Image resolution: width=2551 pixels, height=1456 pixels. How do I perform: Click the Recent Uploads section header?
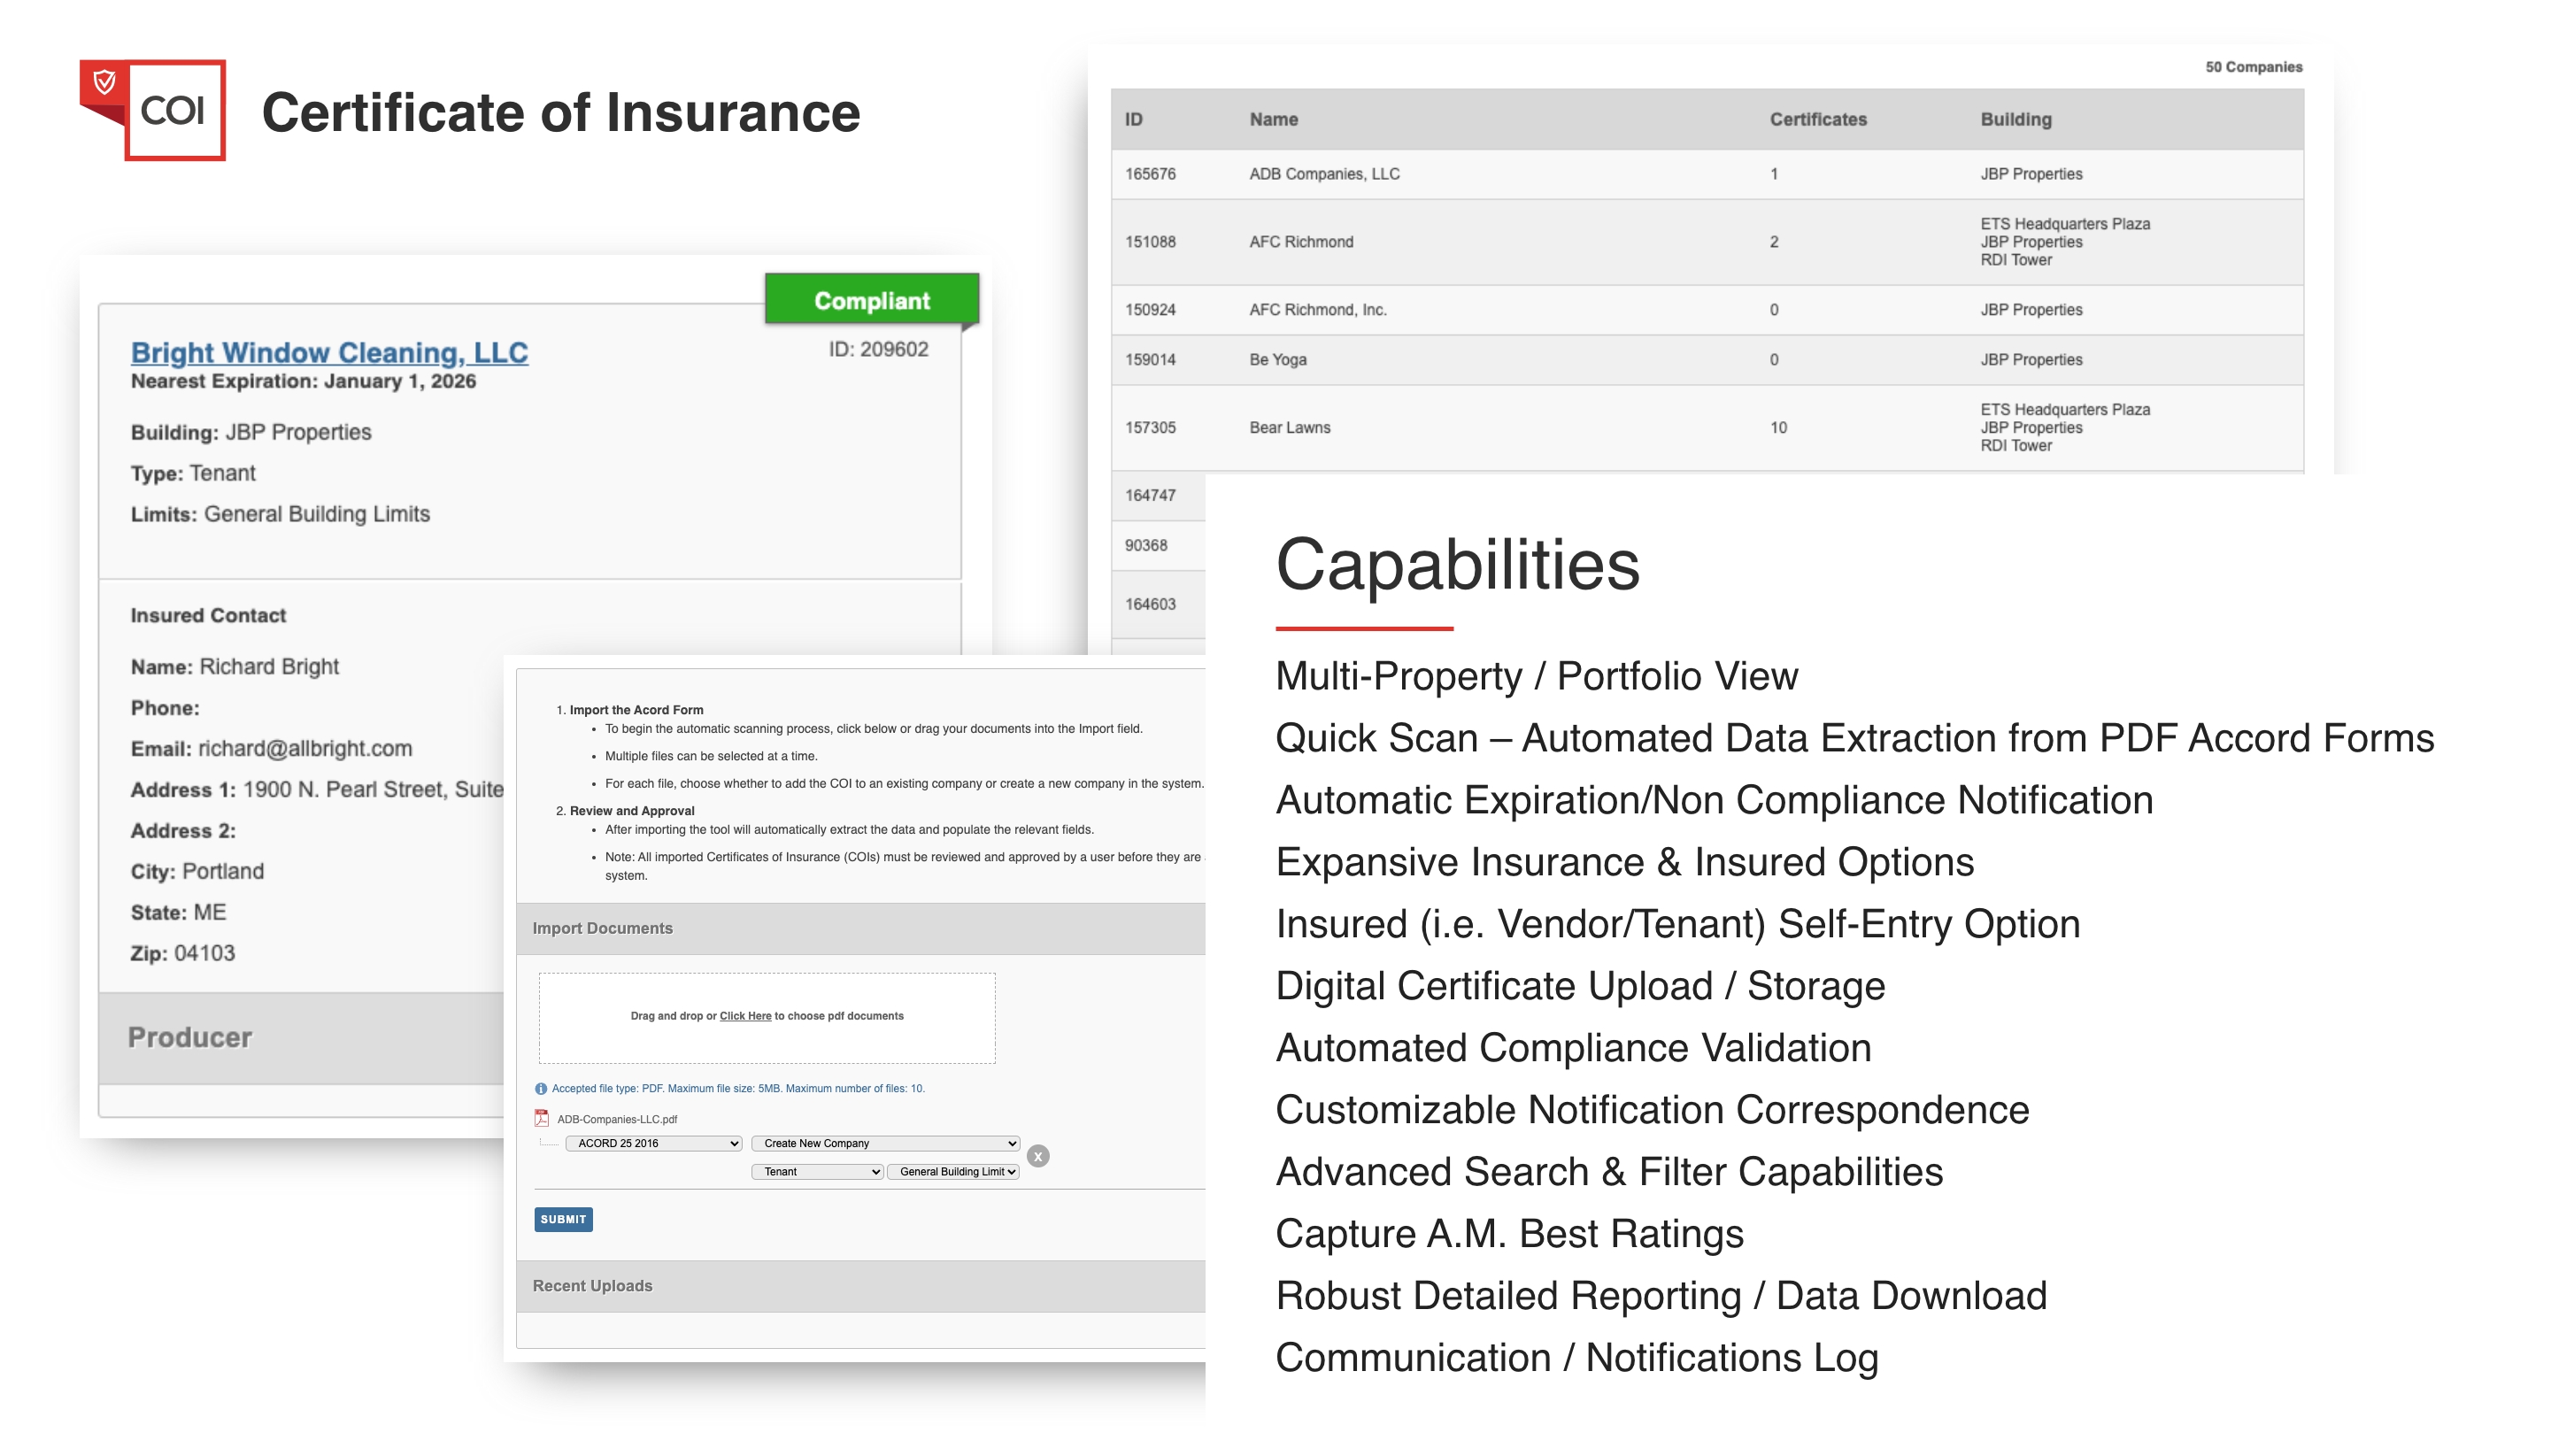click(x=860, y=1285)
